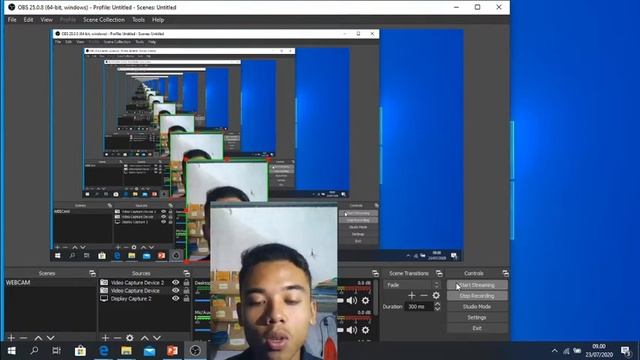This screenshot has height=360, width=640.
Task: Enable Studio Mode
Action: tap(477, 307)
